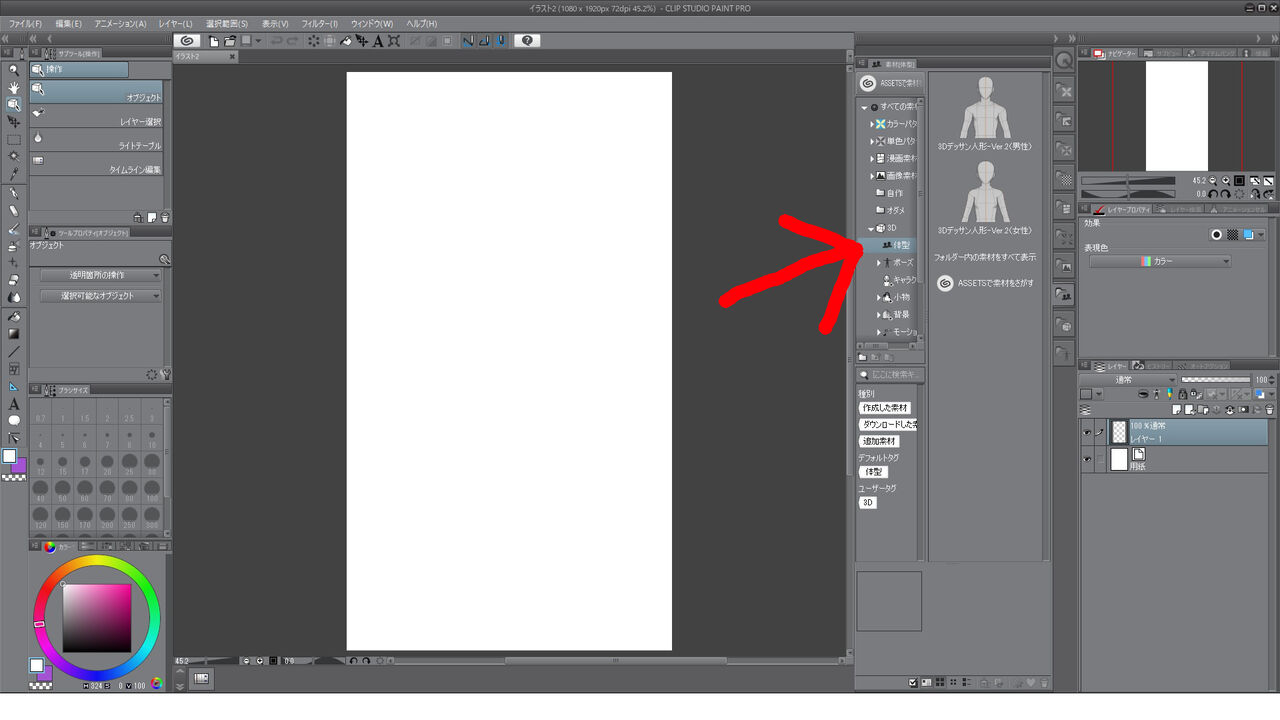Click ASSETSで素材をさがす link

[986, 283]
